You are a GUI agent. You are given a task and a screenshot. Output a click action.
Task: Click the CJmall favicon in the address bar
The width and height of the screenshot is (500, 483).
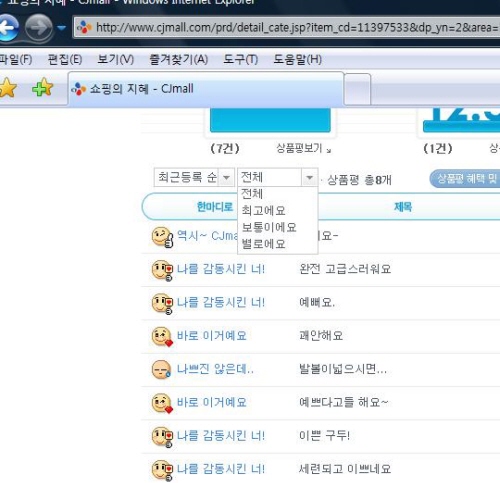coord(84,27)
